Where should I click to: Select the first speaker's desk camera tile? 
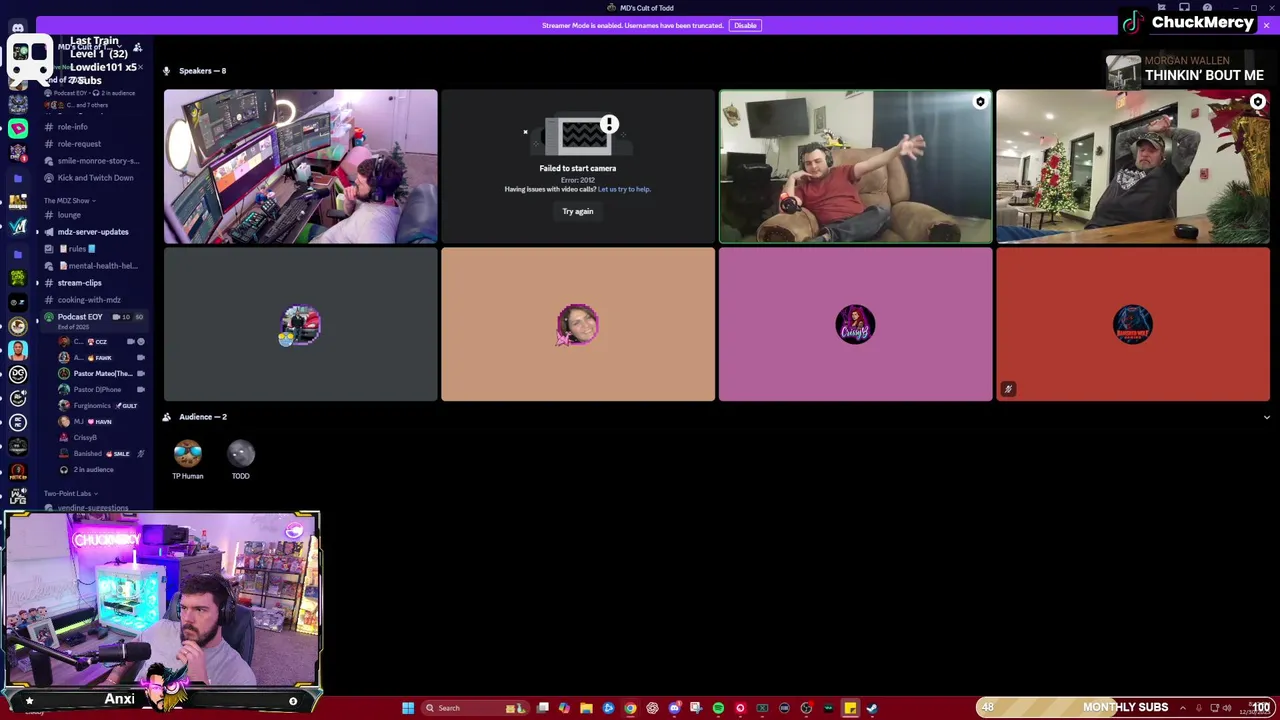pos(300,166)
